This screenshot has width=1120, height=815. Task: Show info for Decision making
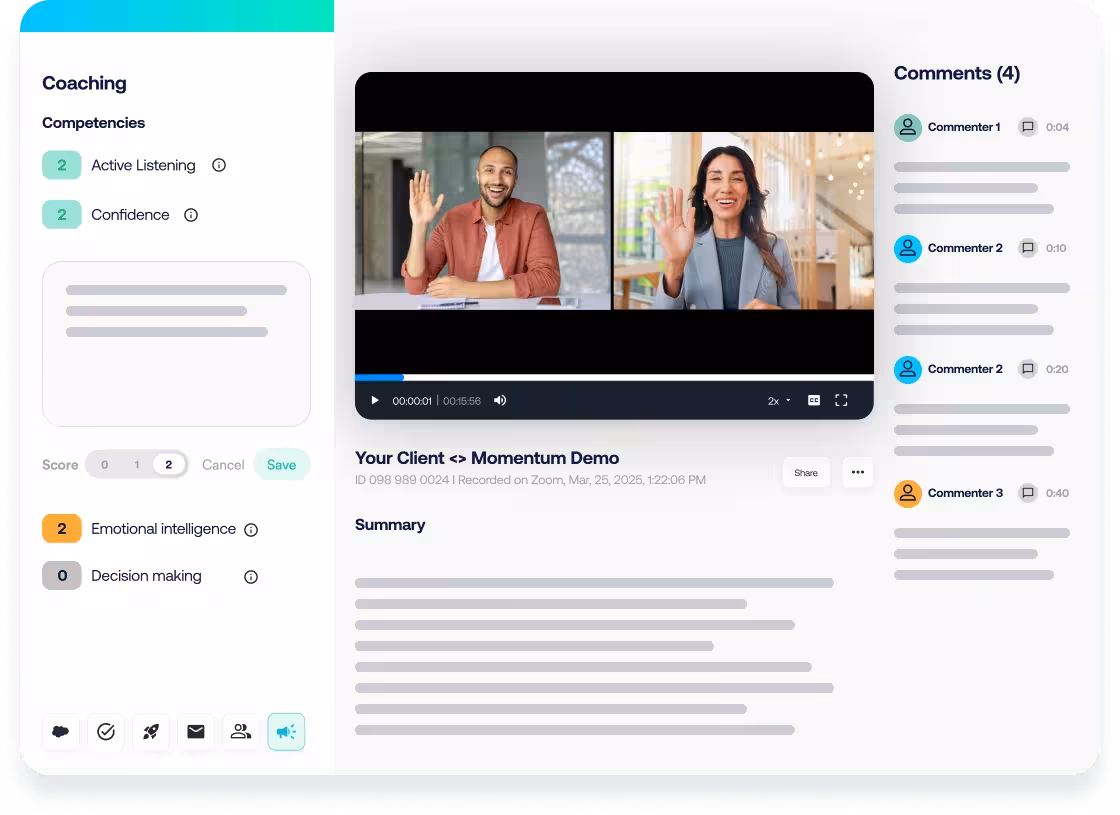tap(251, 576)
